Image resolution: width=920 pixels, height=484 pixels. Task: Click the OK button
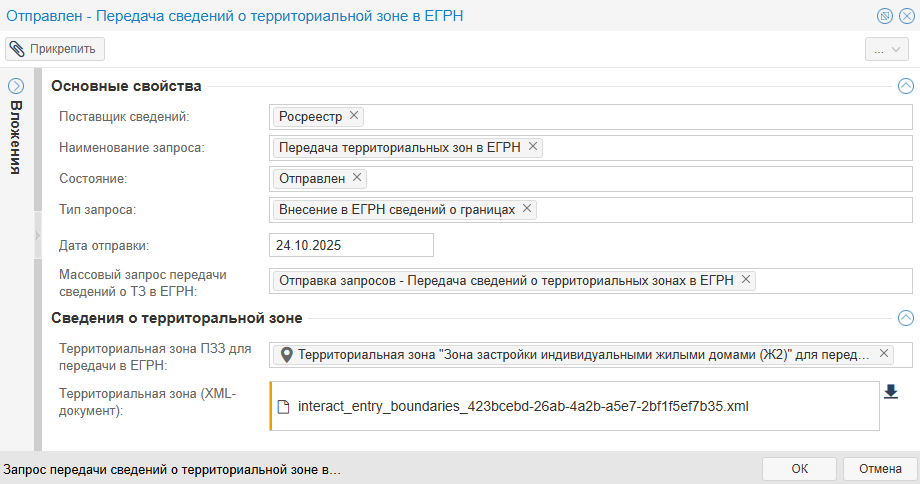tap(799, 469)
